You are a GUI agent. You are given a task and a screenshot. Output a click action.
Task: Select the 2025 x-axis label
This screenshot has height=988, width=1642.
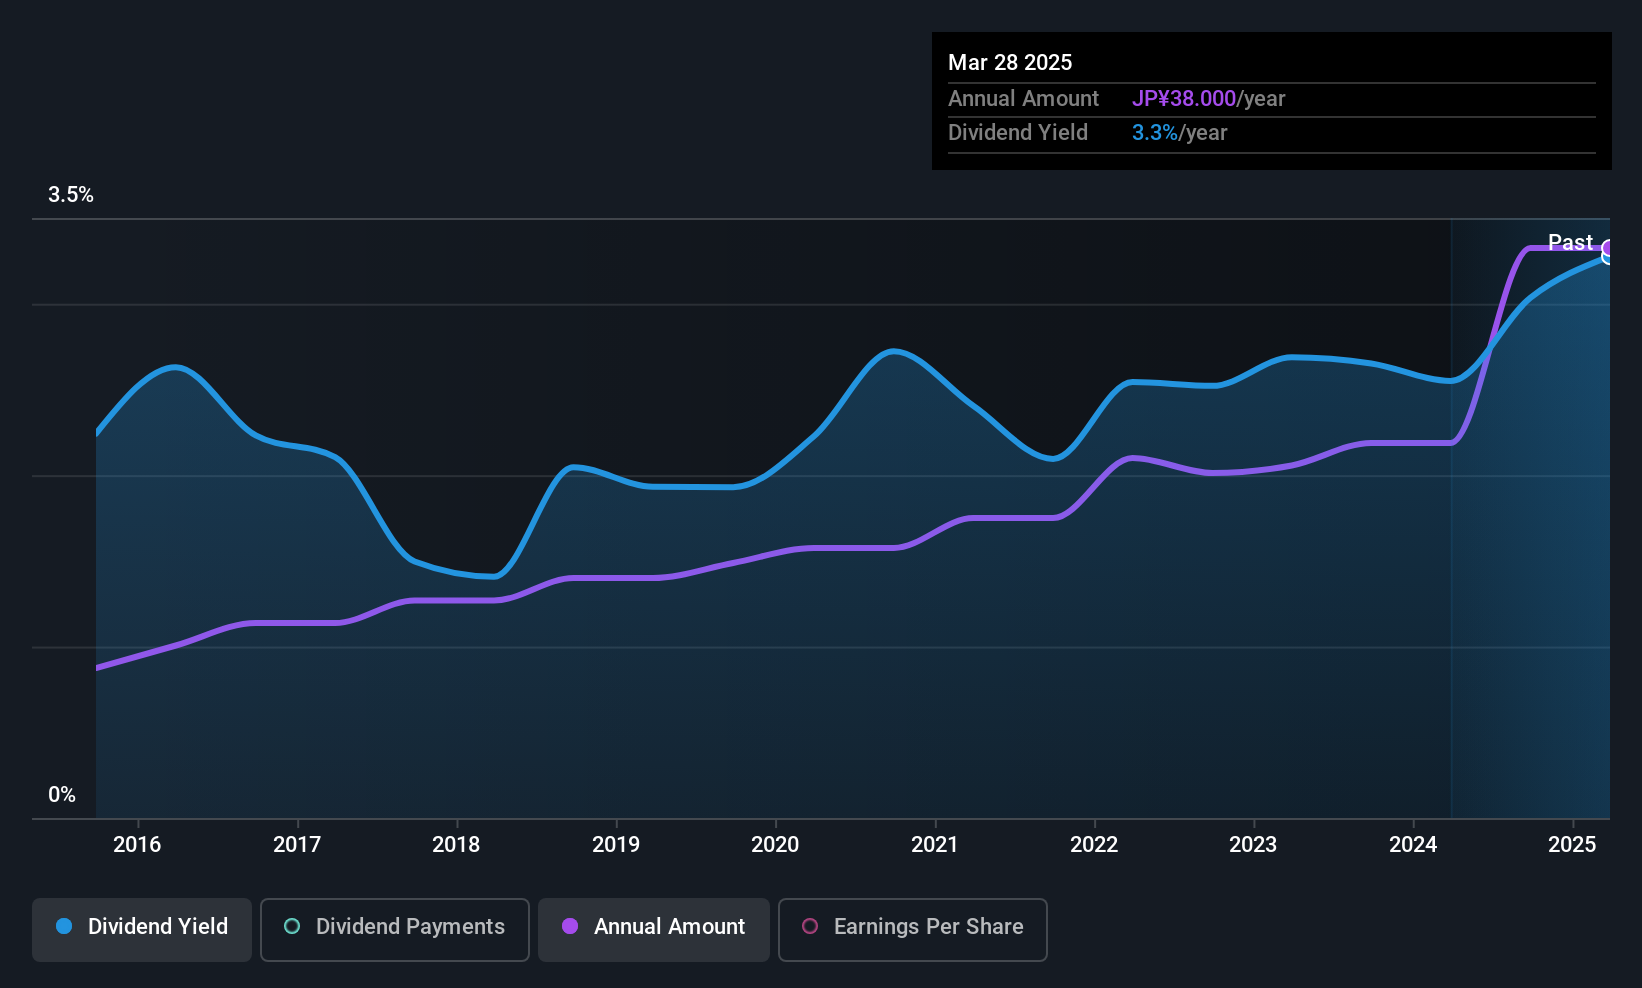pos(1572,845)
